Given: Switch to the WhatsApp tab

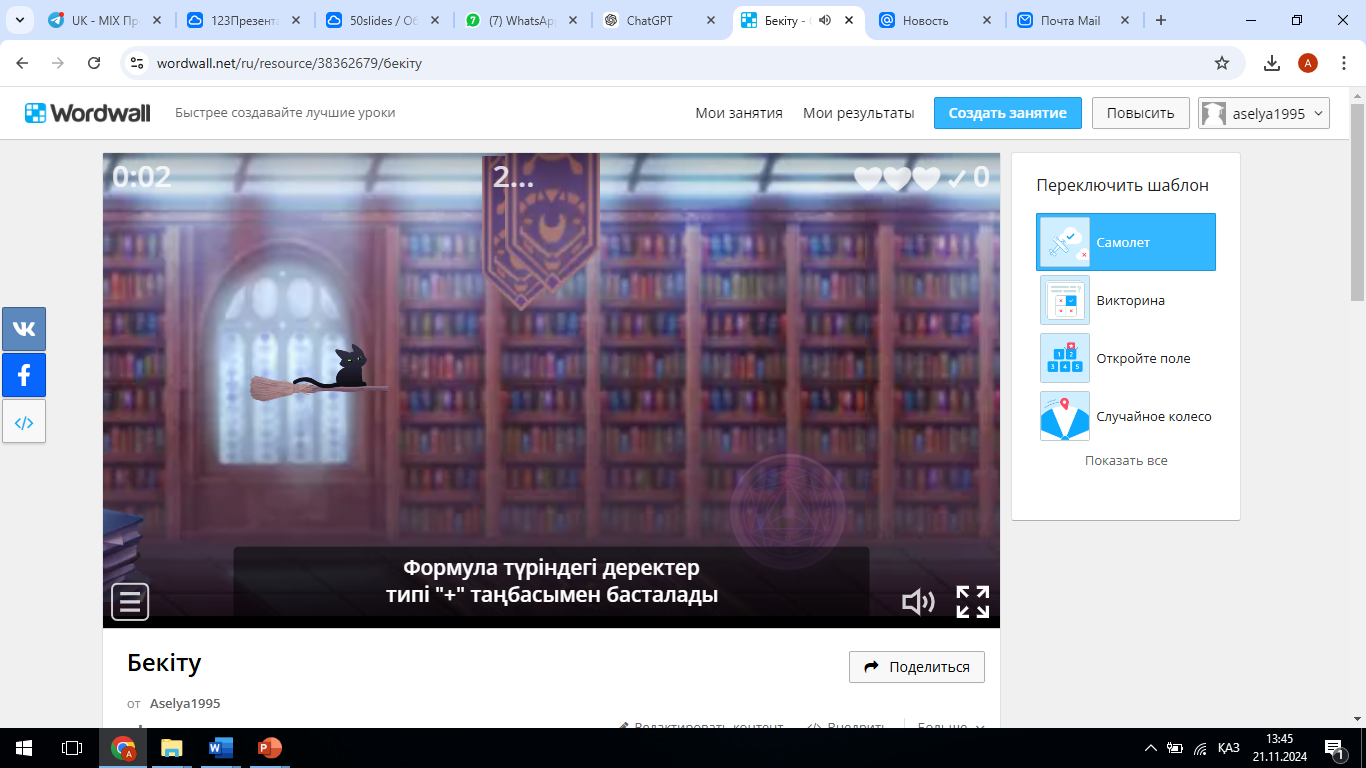Looking at the screenshot, I should tap(520, 21).
